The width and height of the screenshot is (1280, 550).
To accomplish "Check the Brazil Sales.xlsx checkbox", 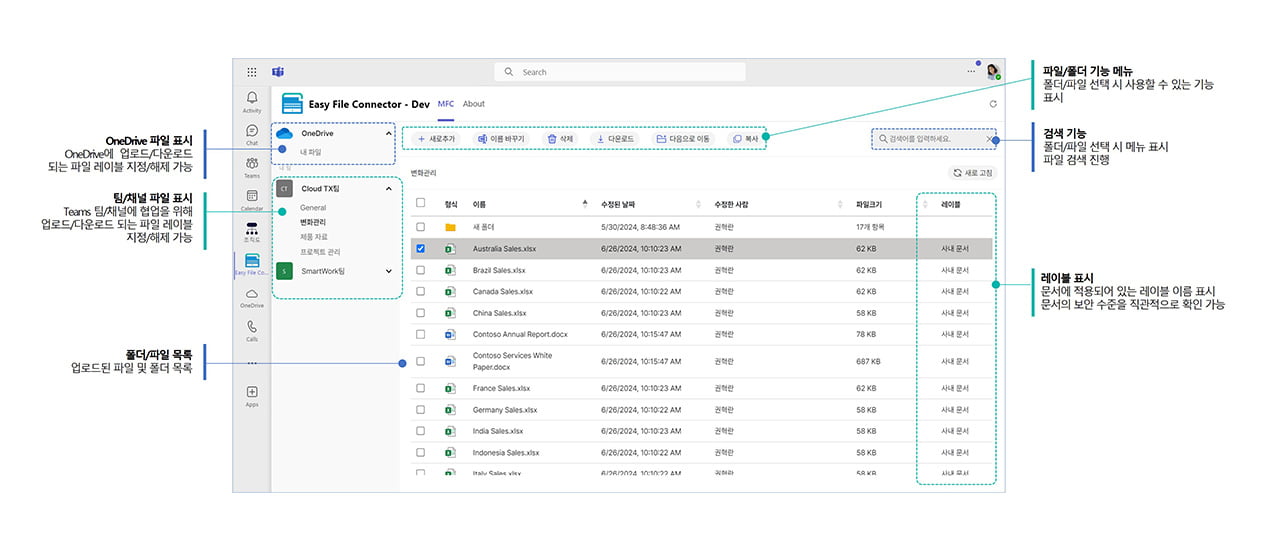I will [421, 270].
